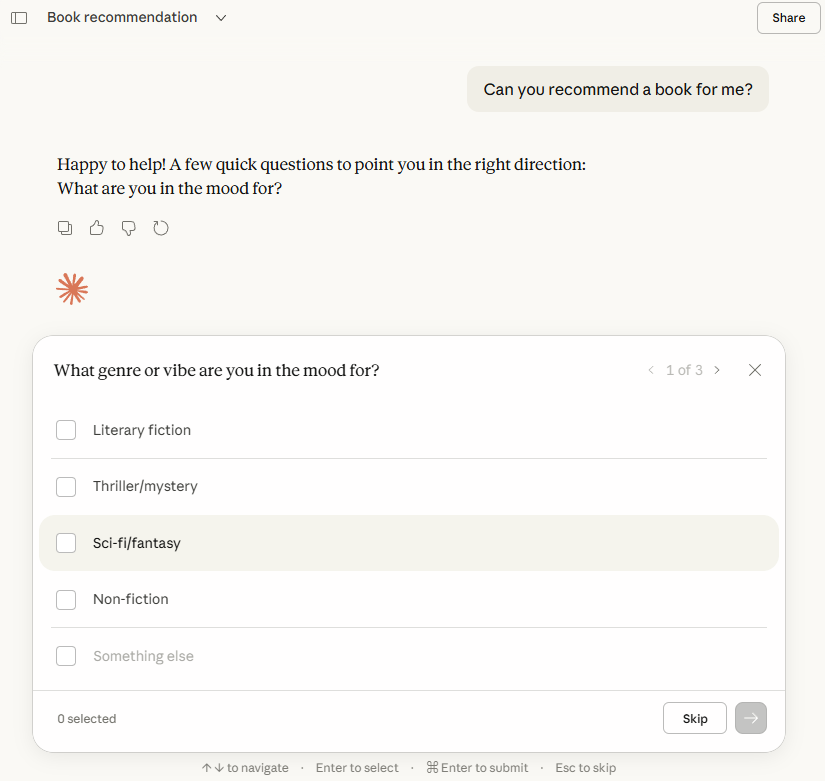Click the Claude asterisk logo
The width and height of the screenshot is (825, 781).
coord(71,289)
